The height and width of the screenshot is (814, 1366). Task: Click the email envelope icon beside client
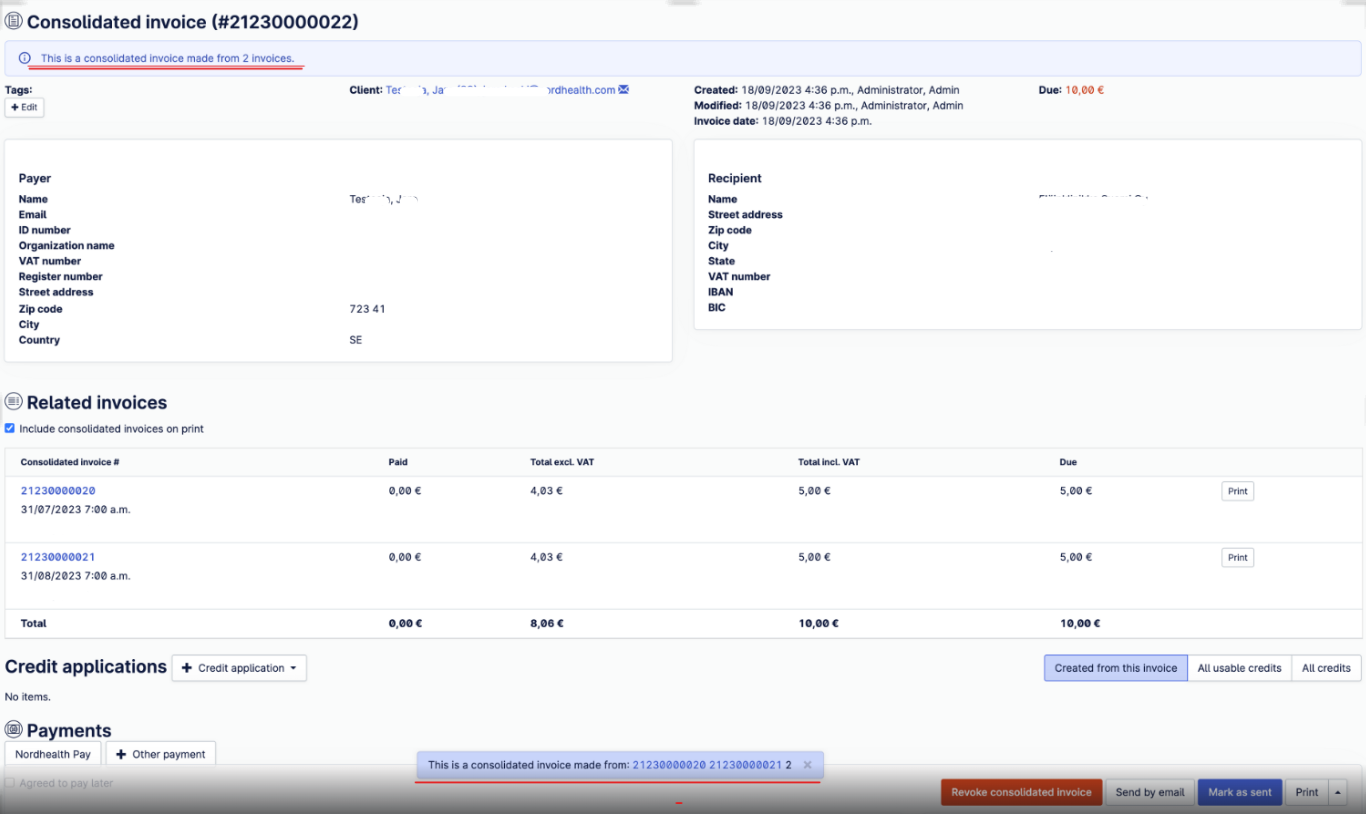click(x=624, y=90)
